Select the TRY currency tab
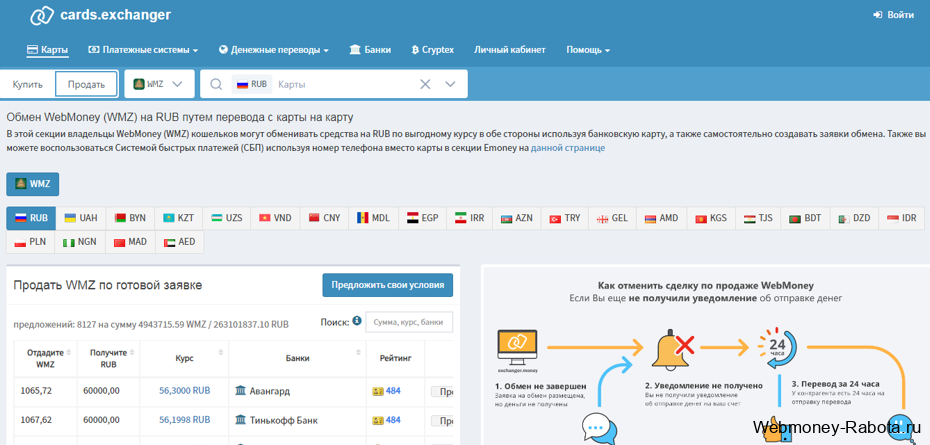Image resolution: width=930 pixels, height=445 pixels. pyautogui.click(x=565, y=218)
